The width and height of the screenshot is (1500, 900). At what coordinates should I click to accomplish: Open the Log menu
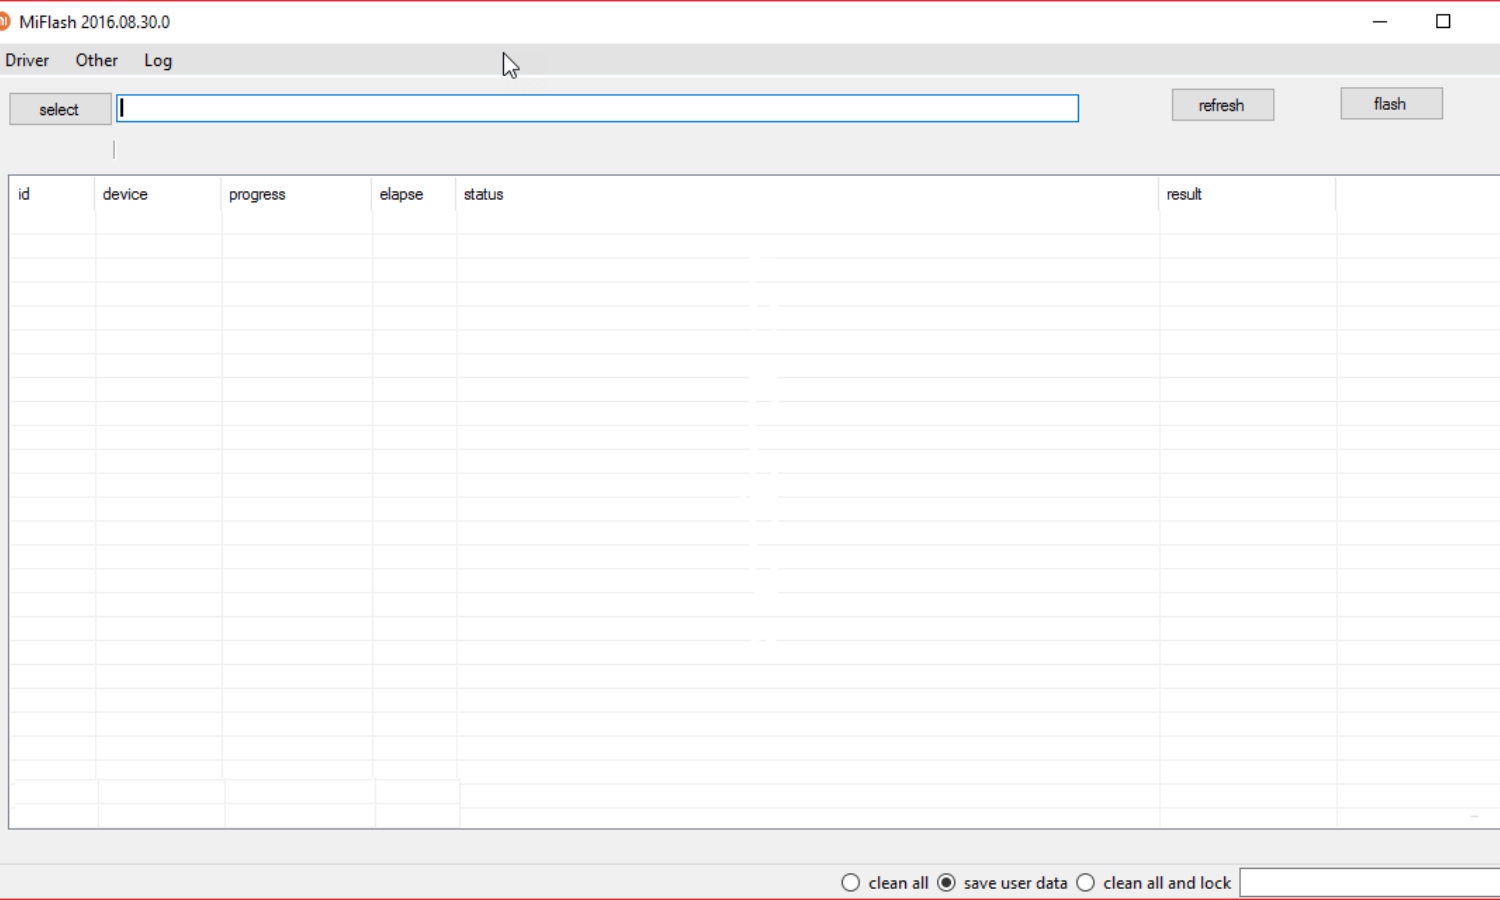(x=158, y=60)
